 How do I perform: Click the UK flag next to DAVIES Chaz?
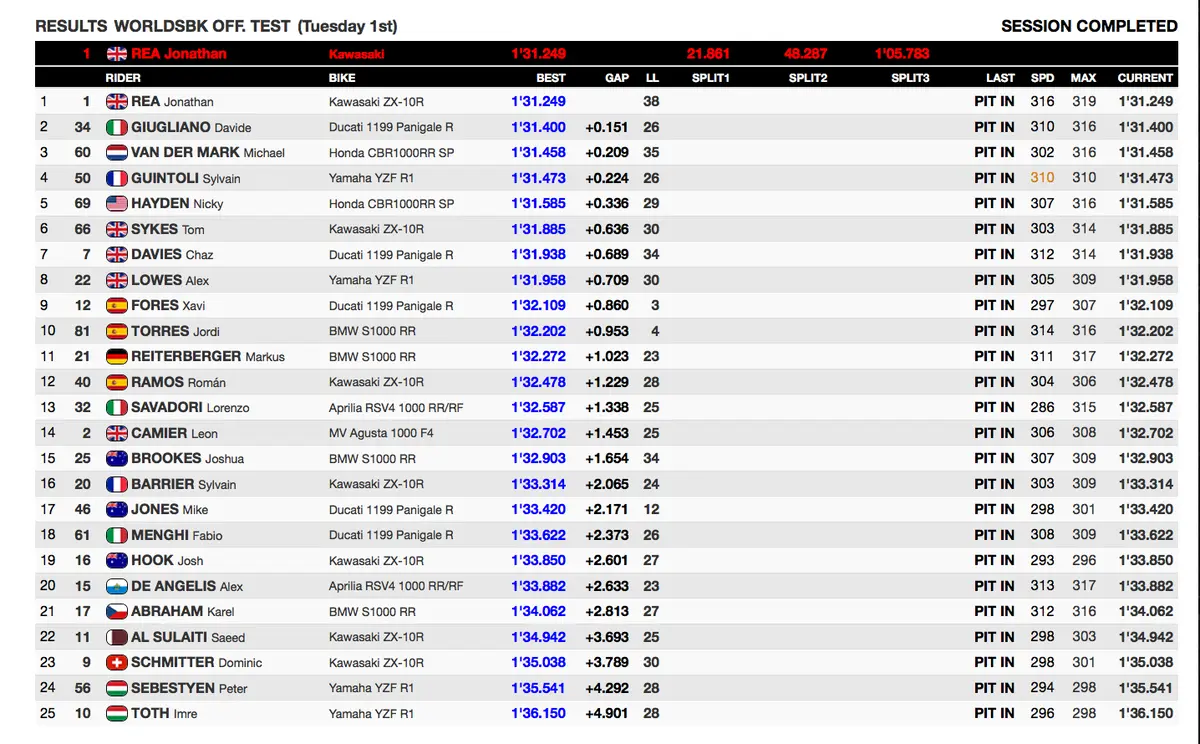117,254
